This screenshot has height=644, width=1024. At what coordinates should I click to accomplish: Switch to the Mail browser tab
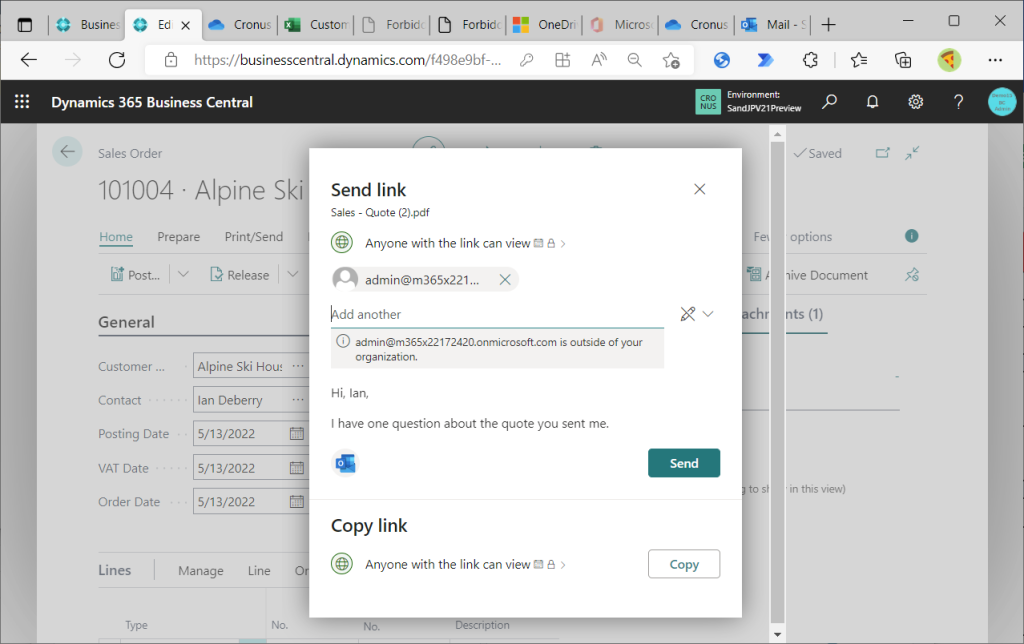coord(775,25)
